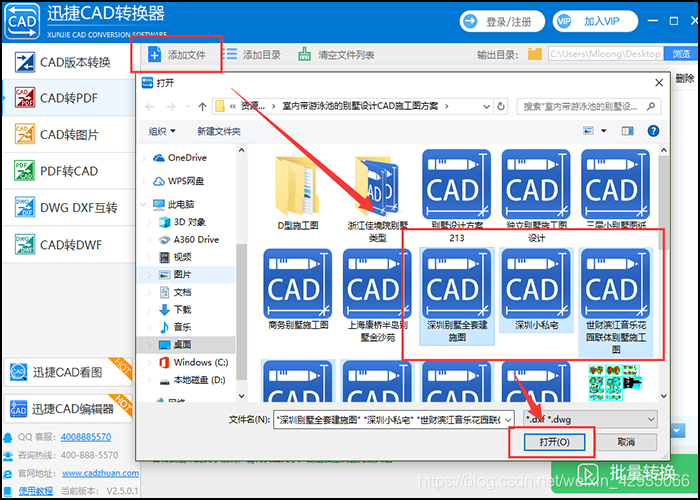This screenshot has width=700, height=500.
Task: Click the forward arrow in Open dialog
Action: (x=171, y=107)
